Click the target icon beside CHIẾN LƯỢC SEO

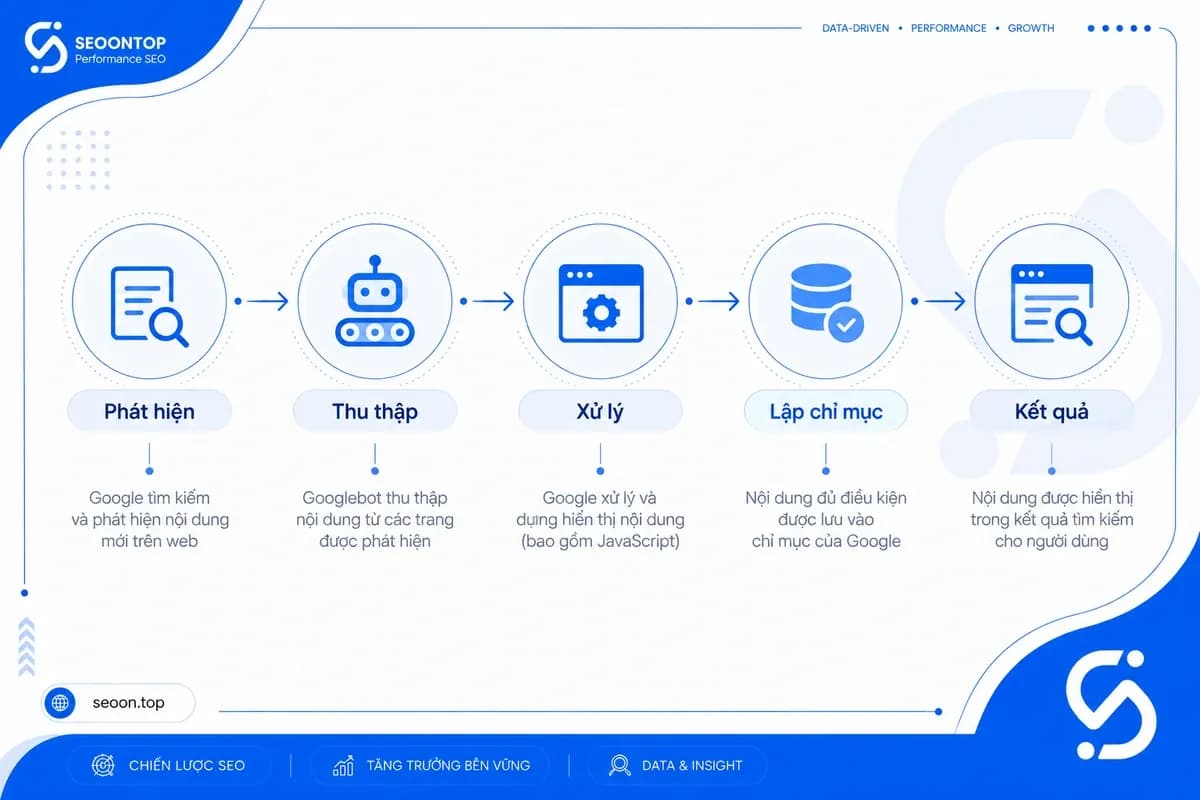click(102, 766)
